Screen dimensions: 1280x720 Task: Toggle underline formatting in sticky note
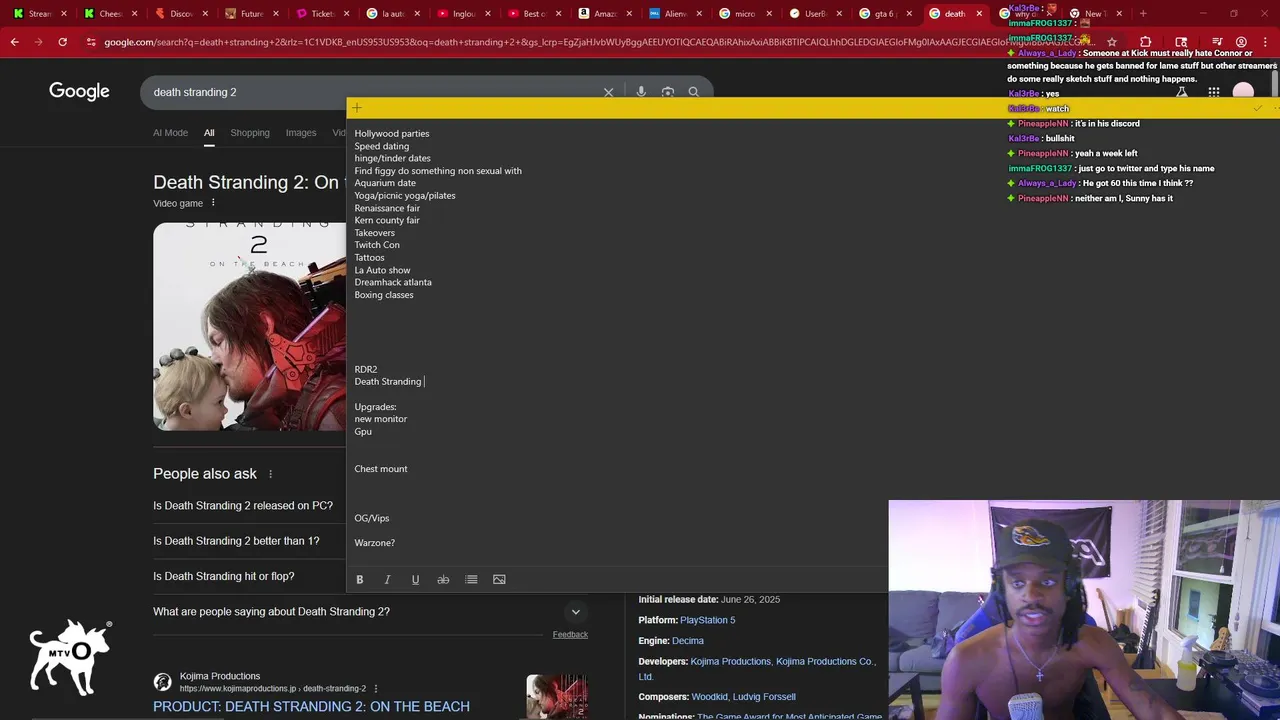coord(415,580)
